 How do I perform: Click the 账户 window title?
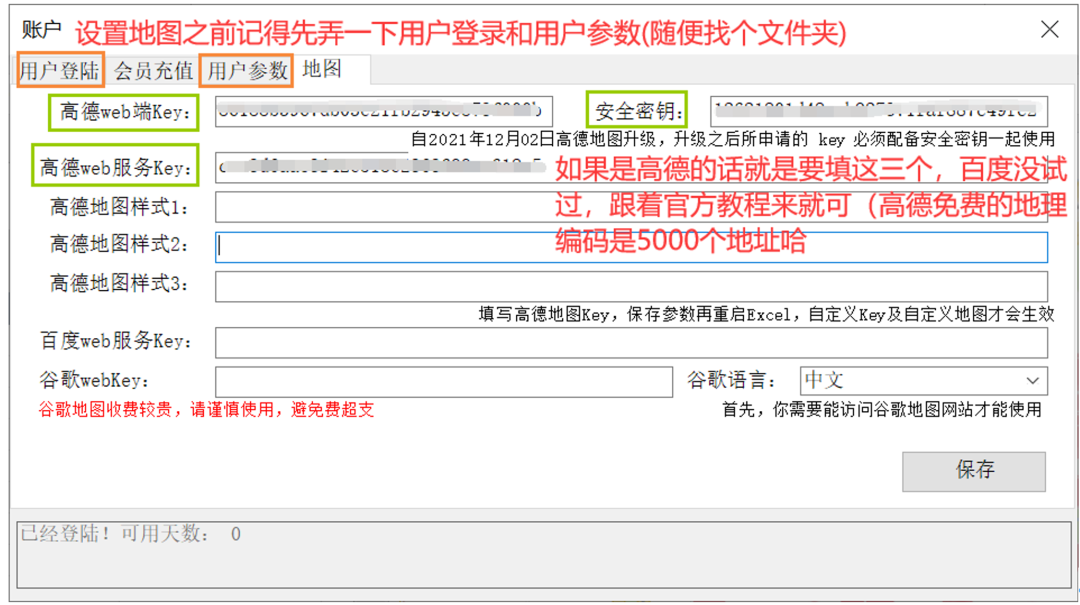tap(41, 30)
